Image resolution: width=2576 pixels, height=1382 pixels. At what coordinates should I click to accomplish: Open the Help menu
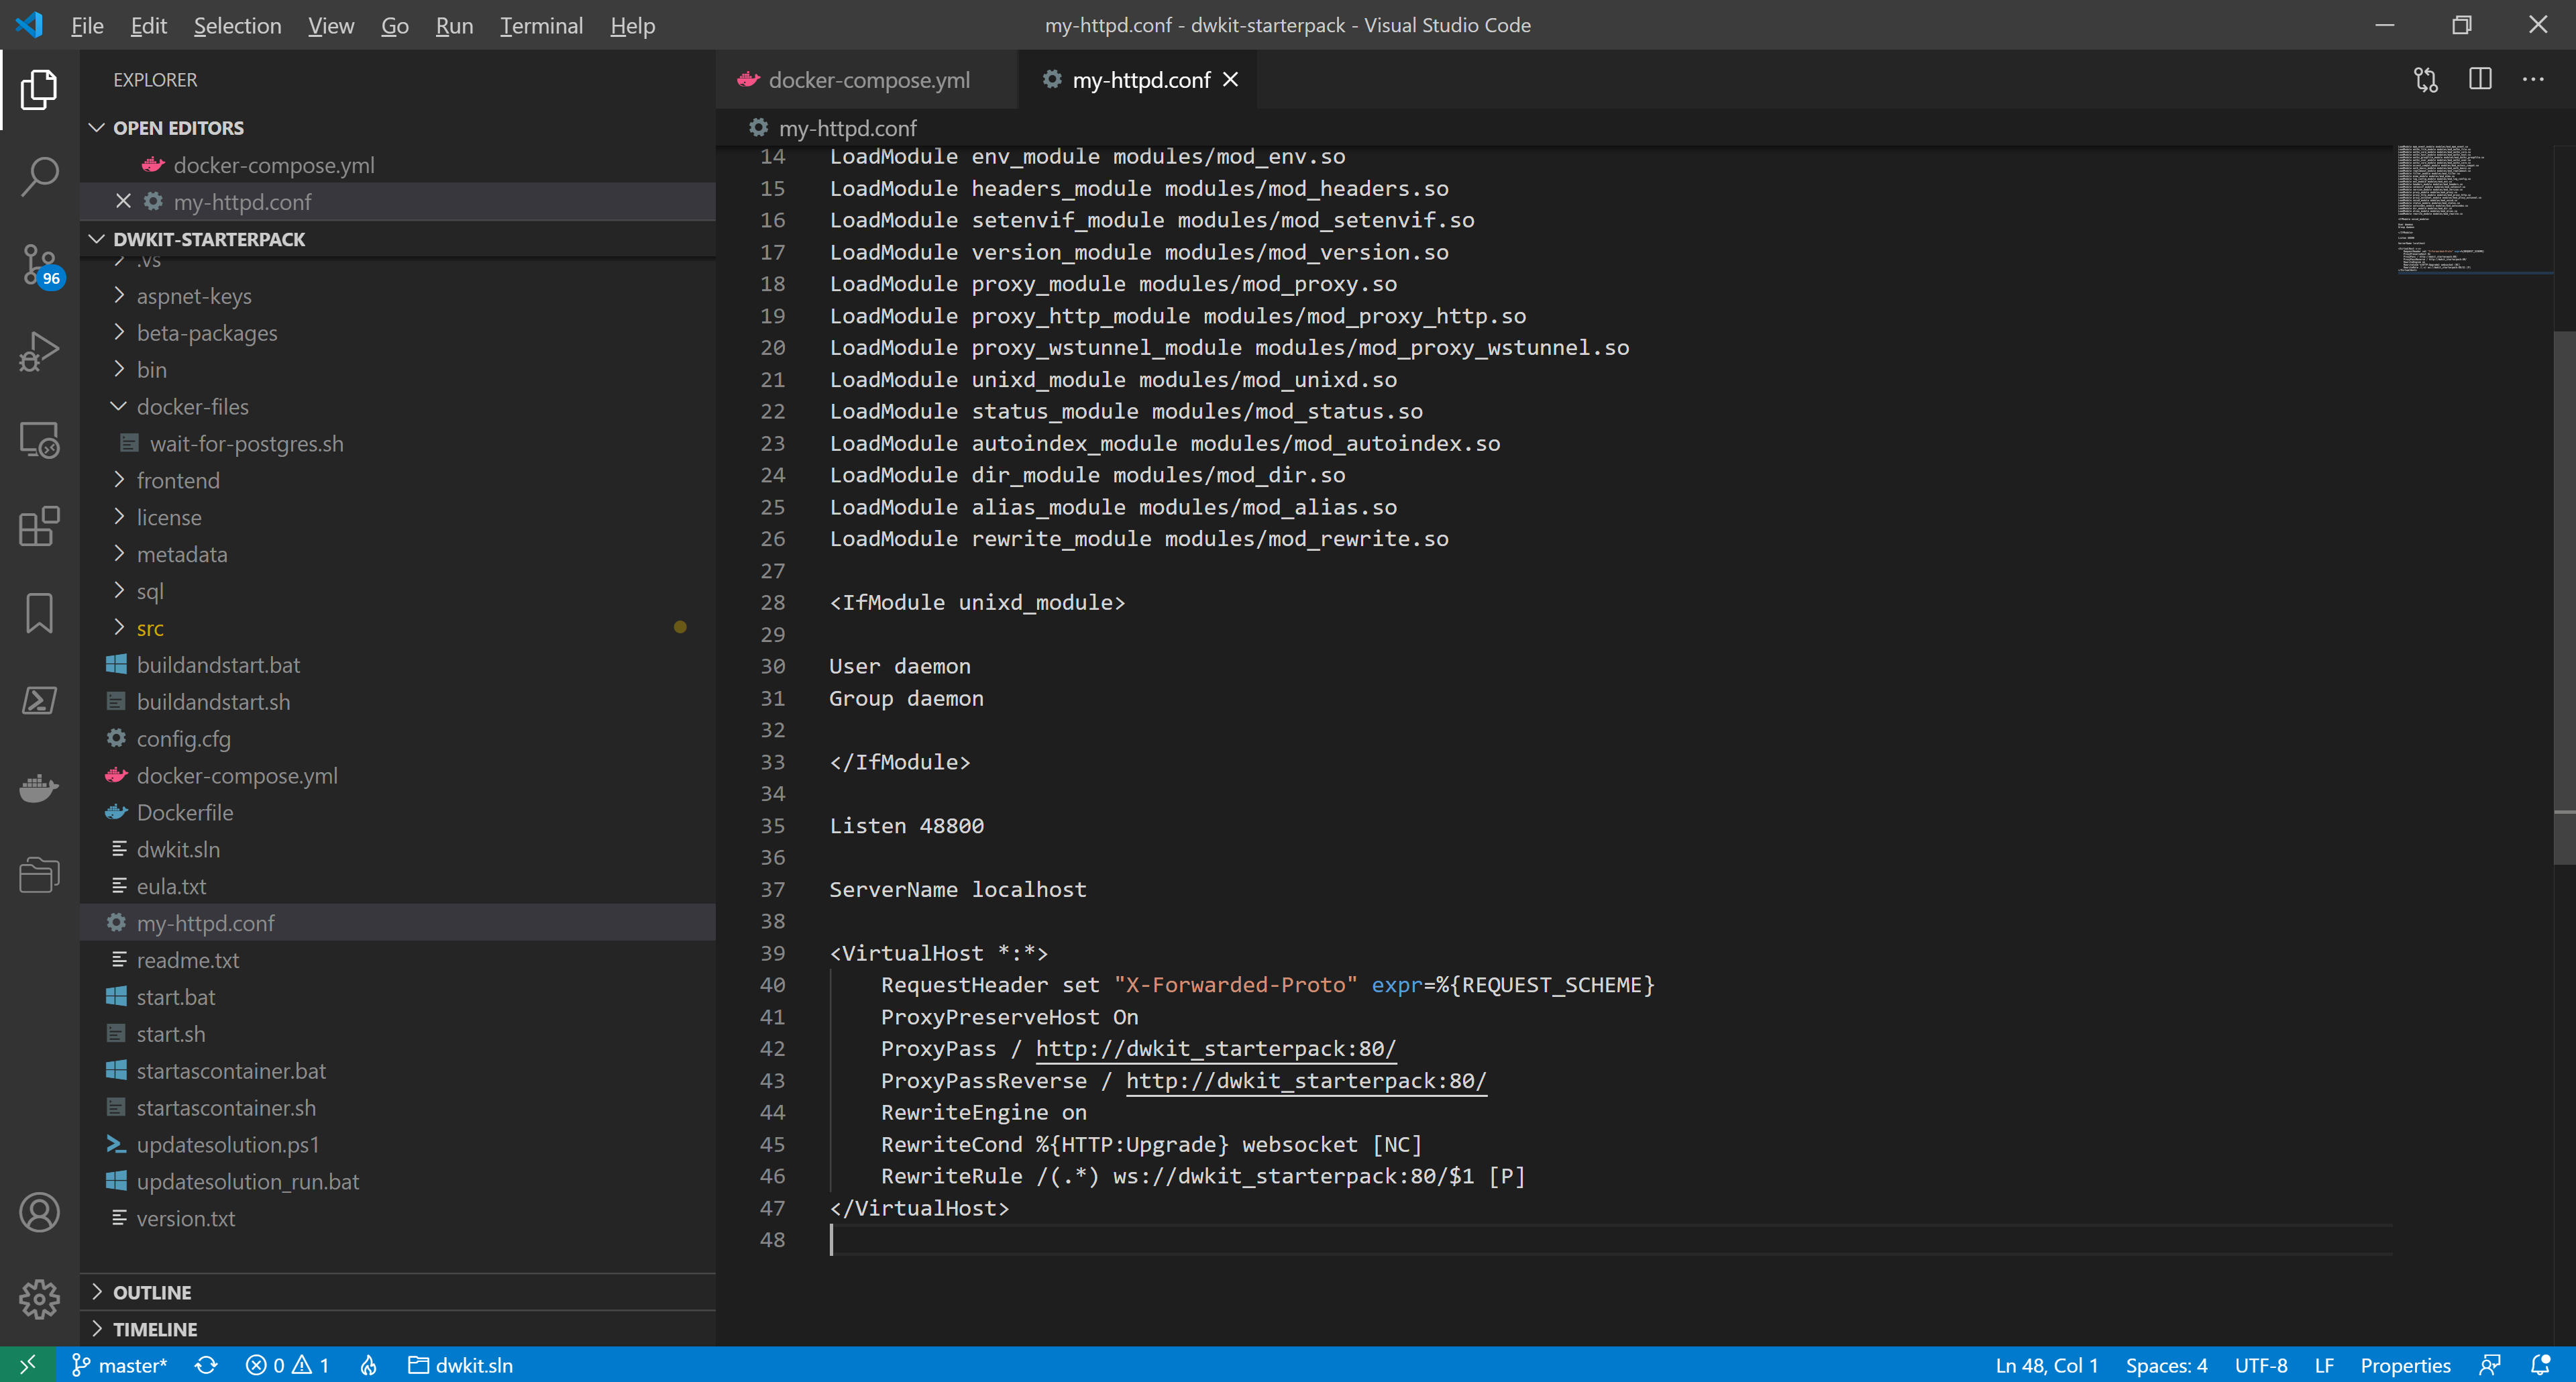pyautogui.click(x=632, y=25)
